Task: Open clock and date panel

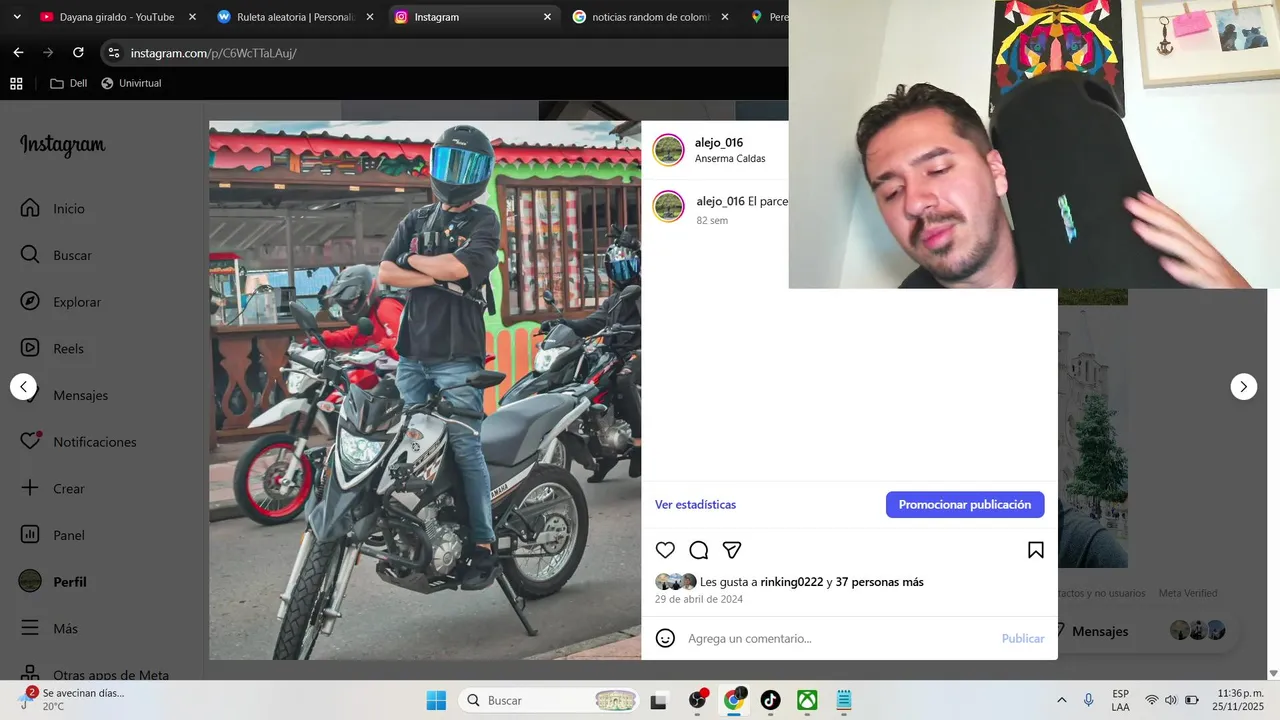Action: coord(1238,700)
